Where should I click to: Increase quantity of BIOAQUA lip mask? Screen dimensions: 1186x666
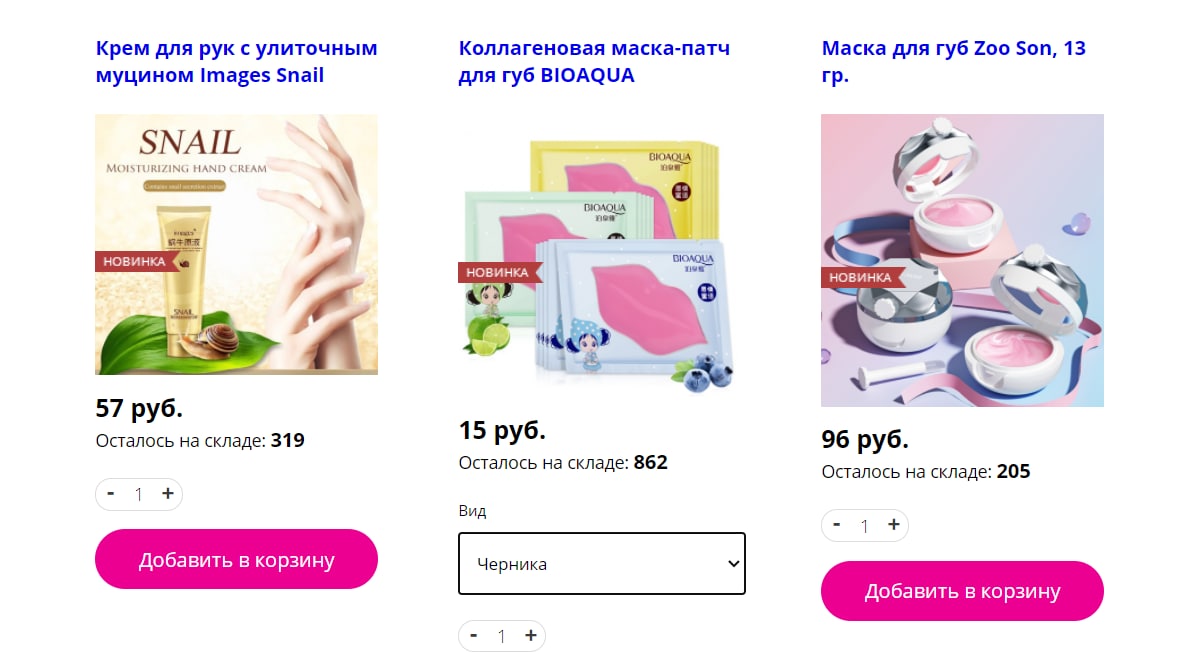pyautogui.click(x=531, y=636)
